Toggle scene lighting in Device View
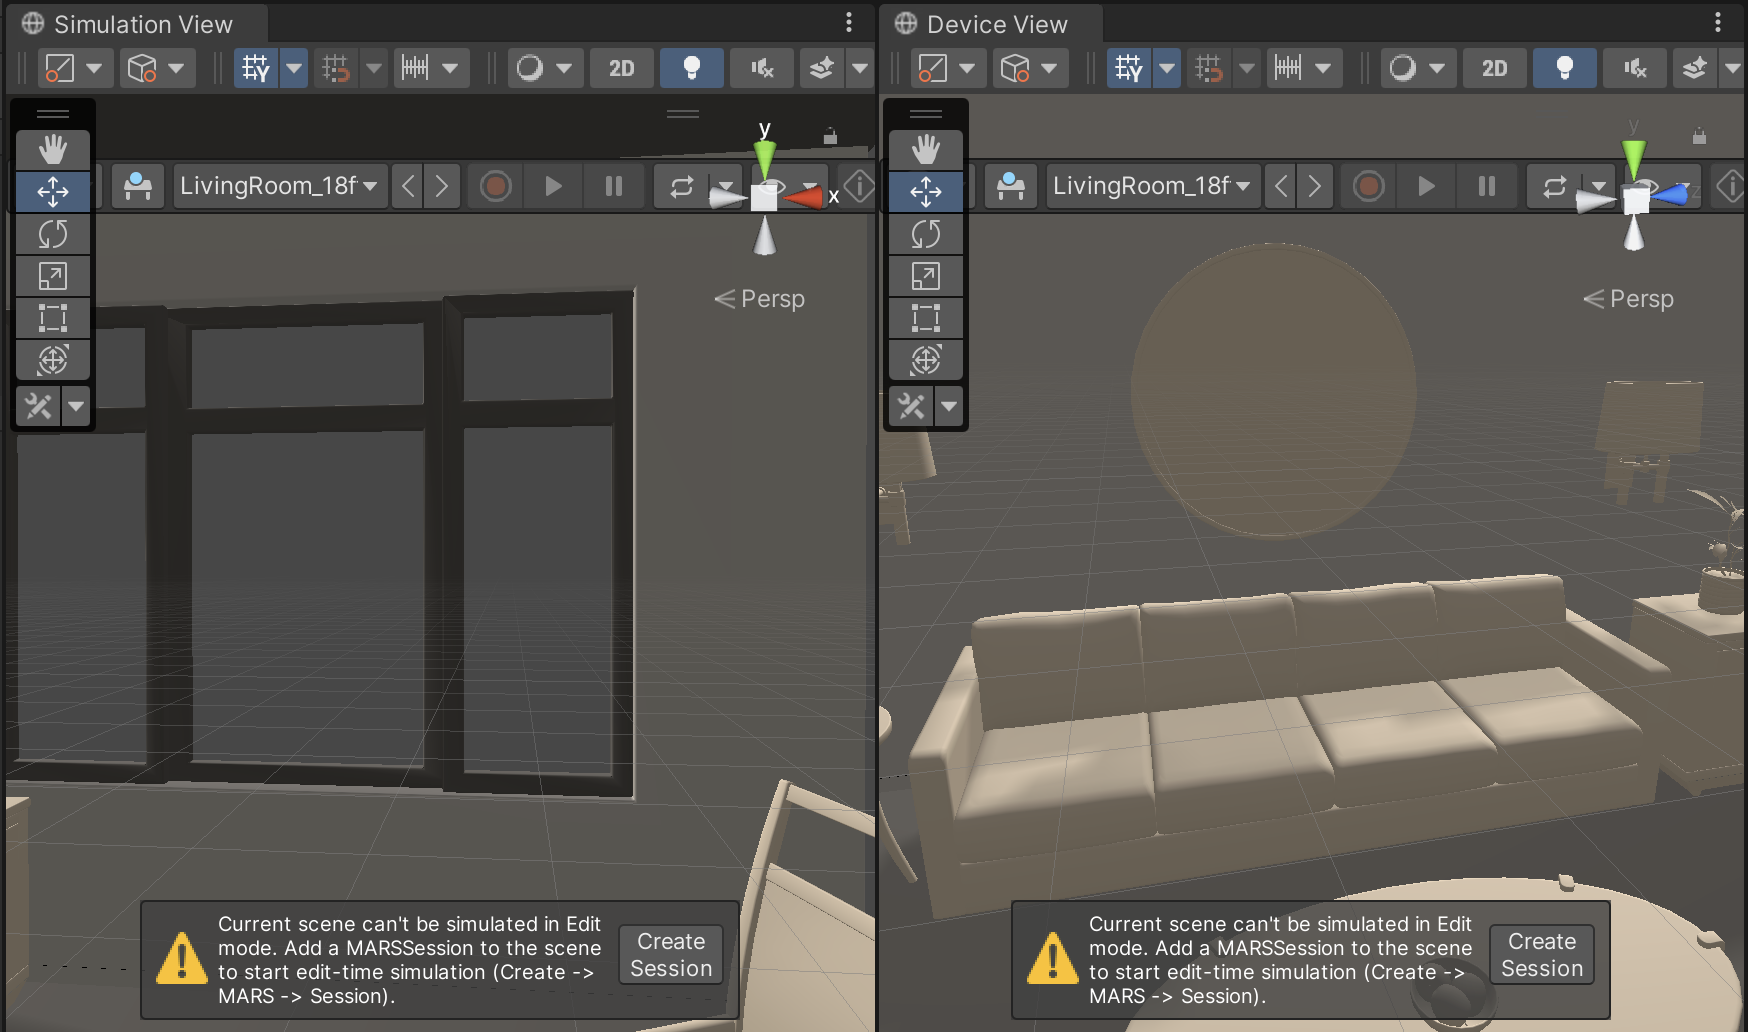 (1565, 68)
